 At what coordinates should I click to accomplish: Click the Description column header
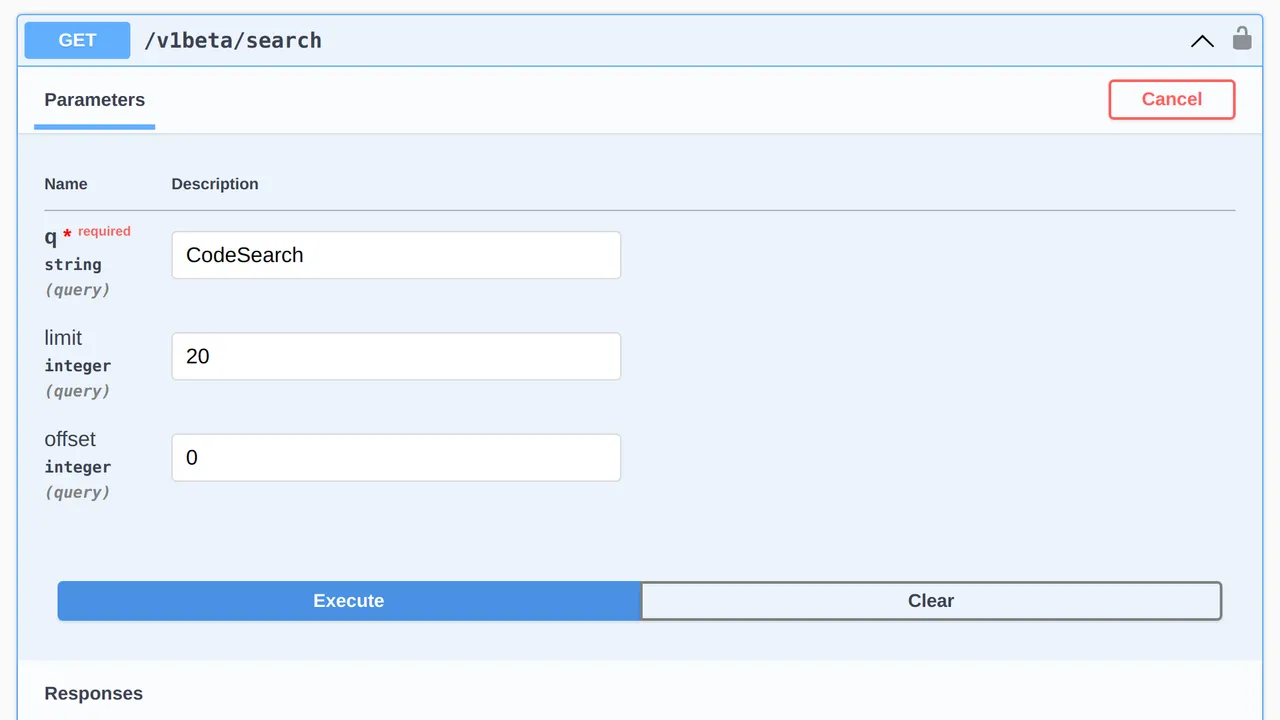click(x=215, y=184)
